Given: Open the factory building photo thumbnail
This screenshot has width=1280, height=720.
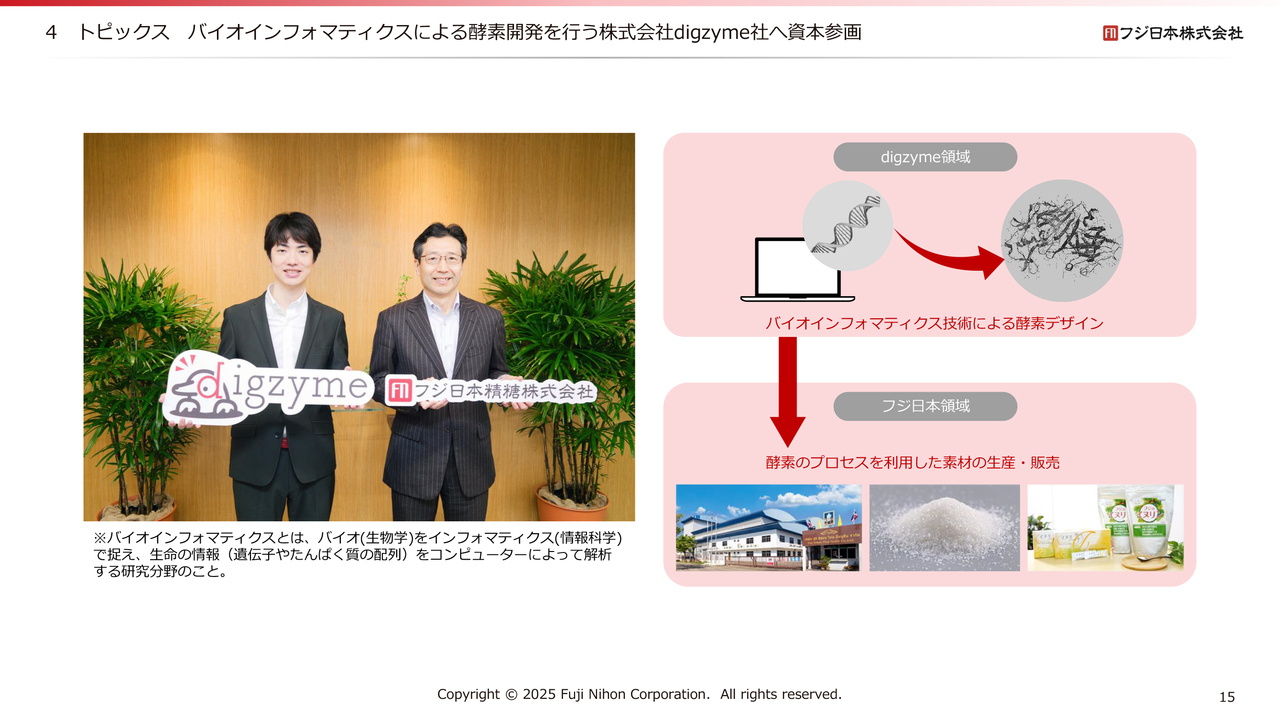Looking at the screenshot, I should (768, 528).
